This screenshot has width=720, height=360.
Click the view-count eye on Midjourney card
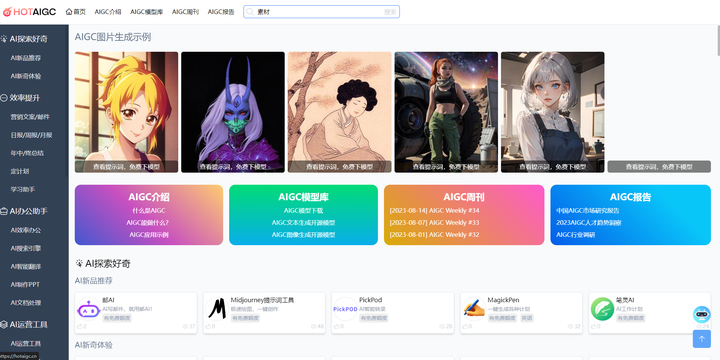point(314,326)
